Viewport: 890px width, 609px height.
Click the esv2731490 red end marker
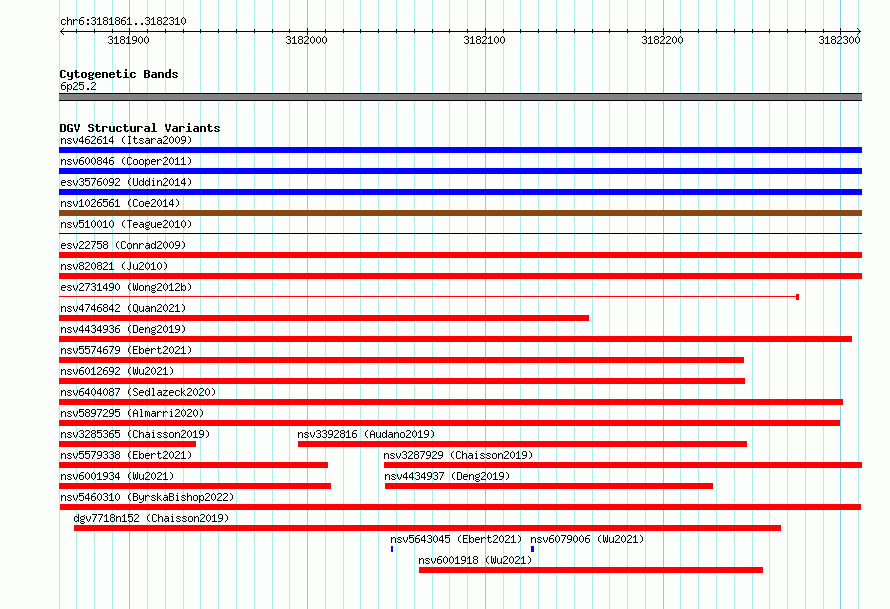(x=797, y=297)
